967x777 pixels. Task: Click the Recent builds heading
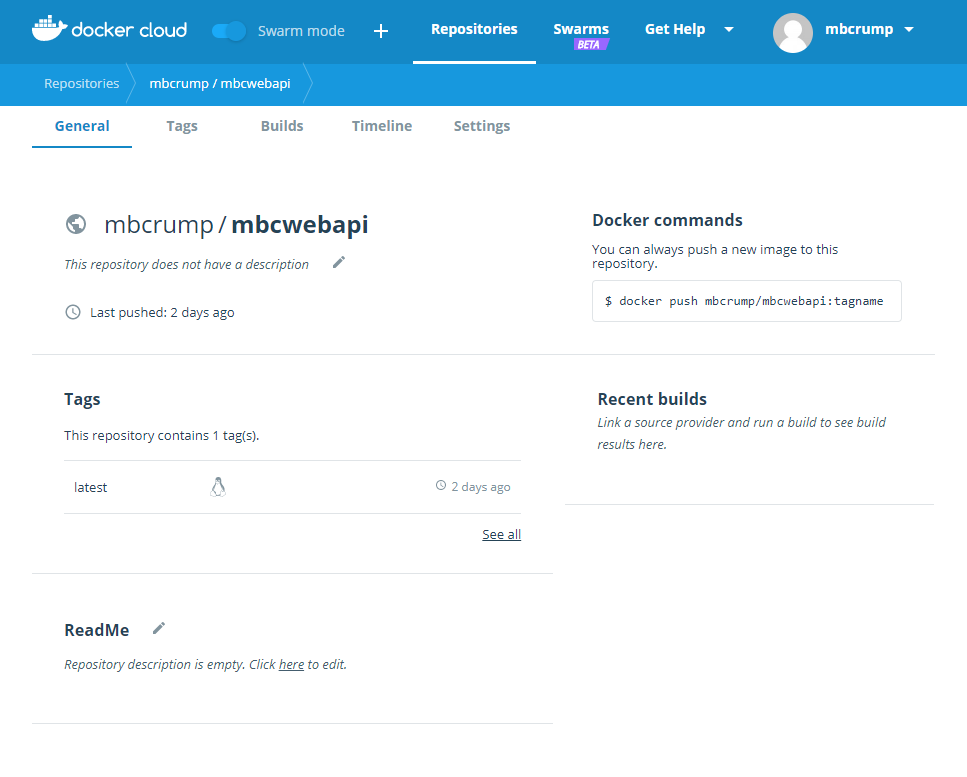652,400
